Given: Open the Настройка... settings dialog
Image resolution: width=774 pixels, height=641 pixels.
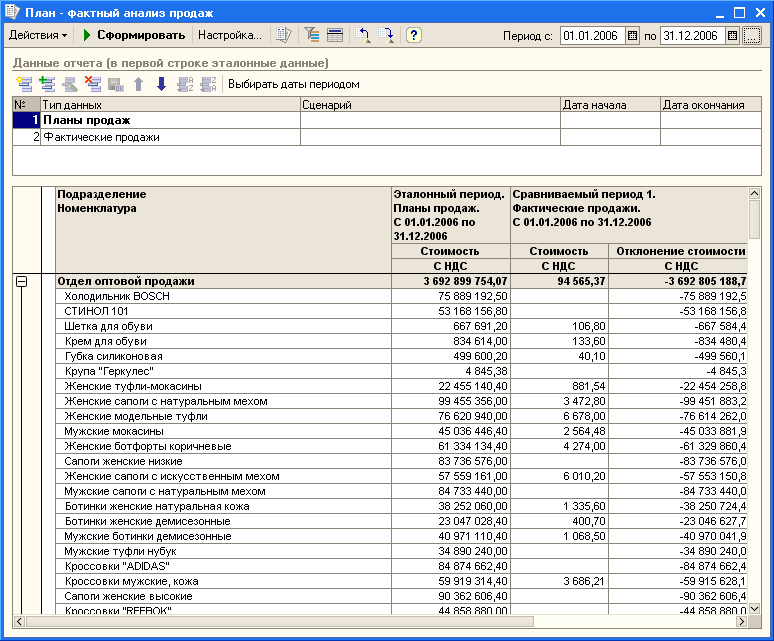Looking at the screenshot, I should (230, 36).
